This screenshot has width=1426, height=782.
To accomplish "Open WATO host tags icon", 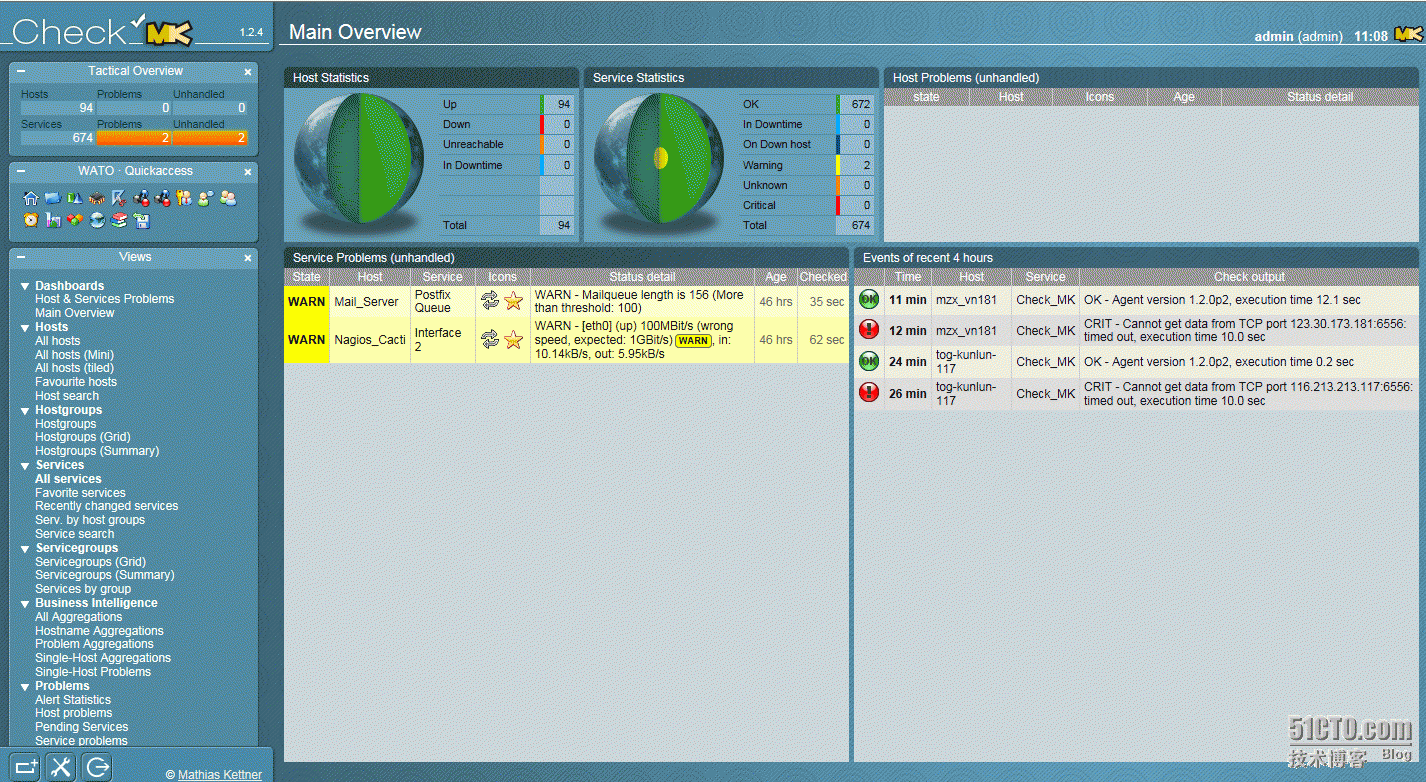I will [75, 198].
